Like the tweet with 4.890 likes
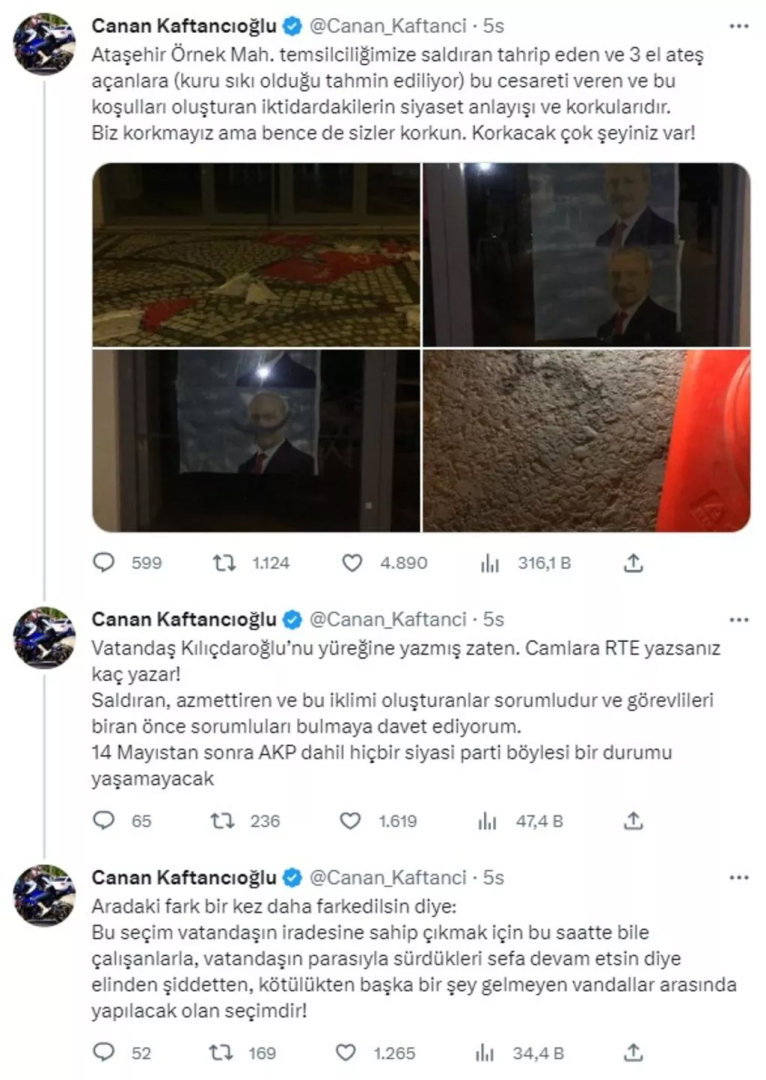766x1080 pixels. click(352, 563)
